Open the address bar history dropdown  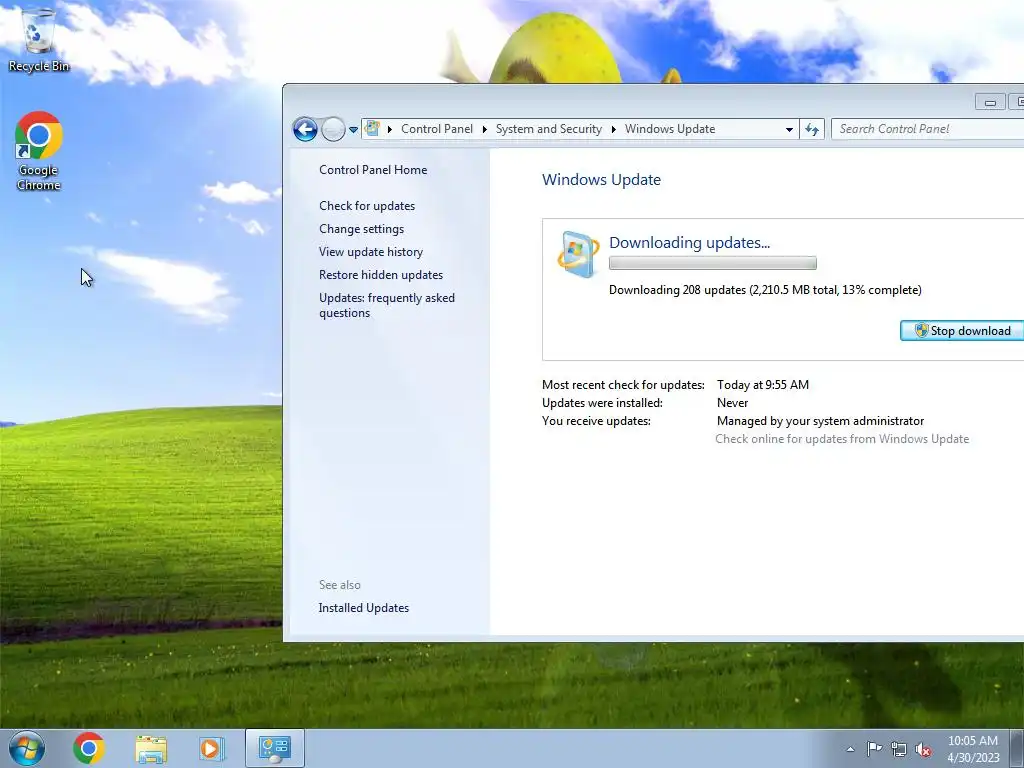pos(789,129)
